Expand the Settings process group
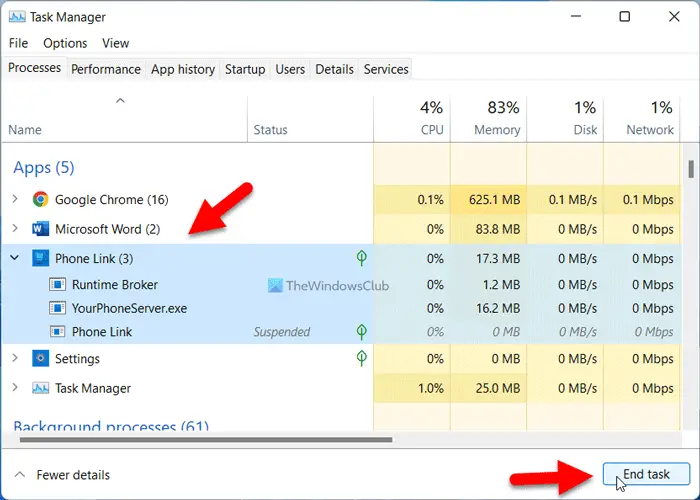The image size is (700, 500). tap(15, 358)
